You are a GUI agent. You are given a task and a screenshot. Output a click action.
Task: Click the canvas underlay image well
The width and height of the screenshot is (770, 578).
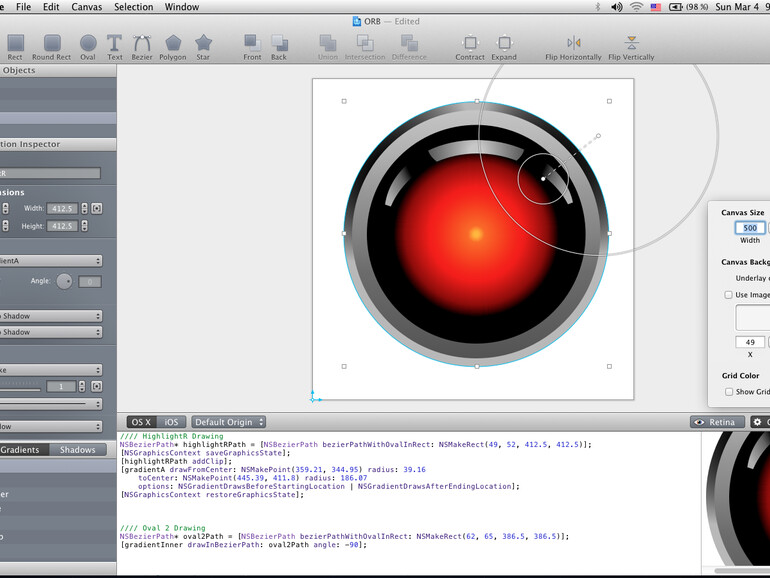tap(753, 317)
